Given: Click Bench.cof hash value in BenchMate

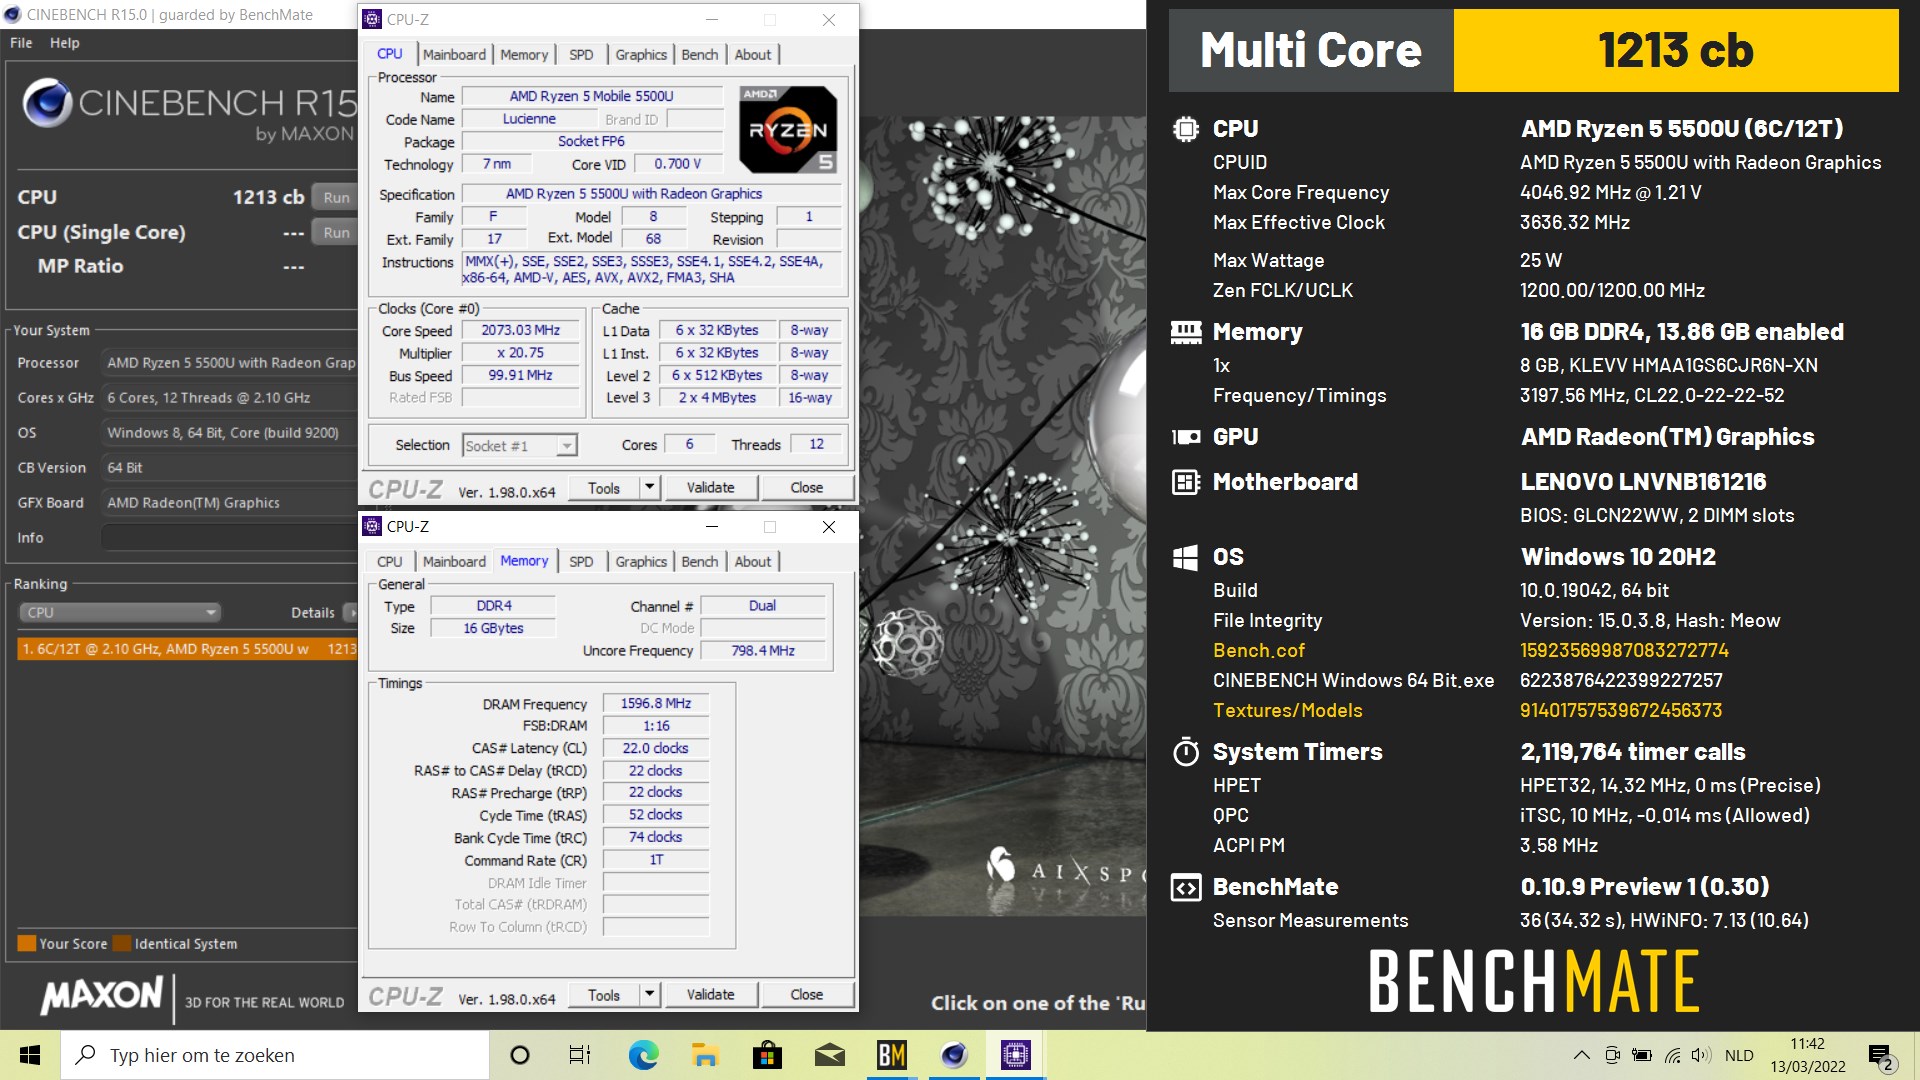Looking at the screenshot, I should [x=1624, y=651].
